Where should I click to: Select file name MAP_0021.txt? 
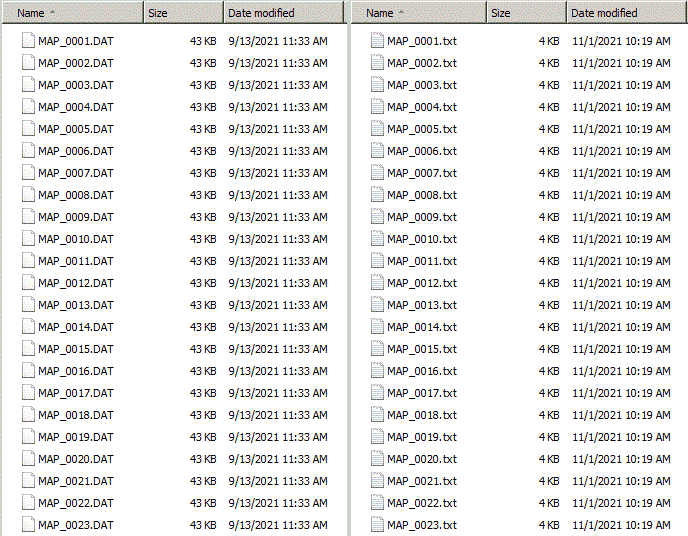[x=422, y=481]
